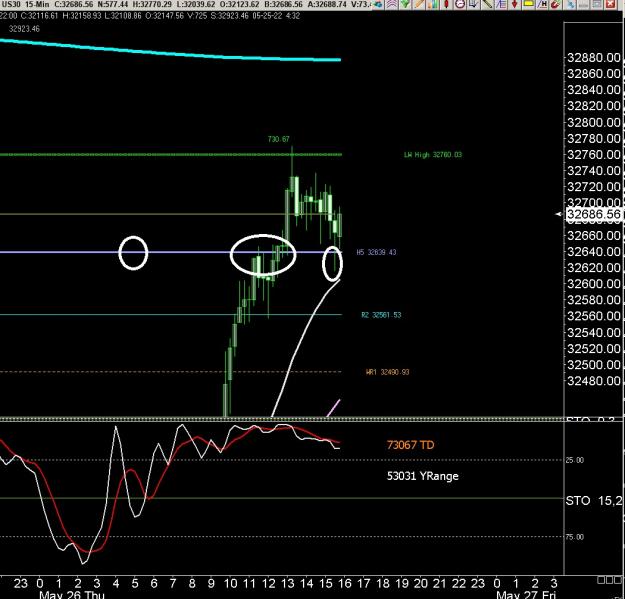Image resolution: width=625 pixels, height=599 pixels.
Task: Minimize the chart window
Action: coord(583,4)
